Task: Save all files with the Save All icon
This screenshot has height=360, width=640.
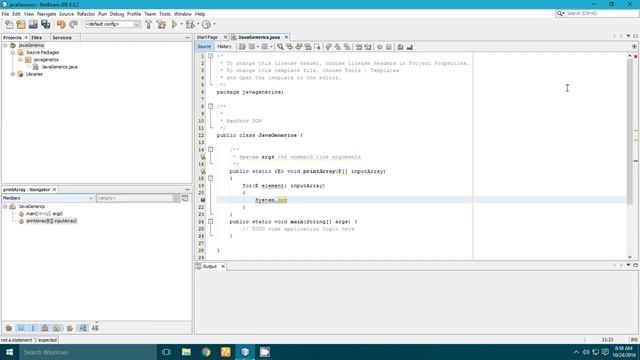Action: coord(46,24)
